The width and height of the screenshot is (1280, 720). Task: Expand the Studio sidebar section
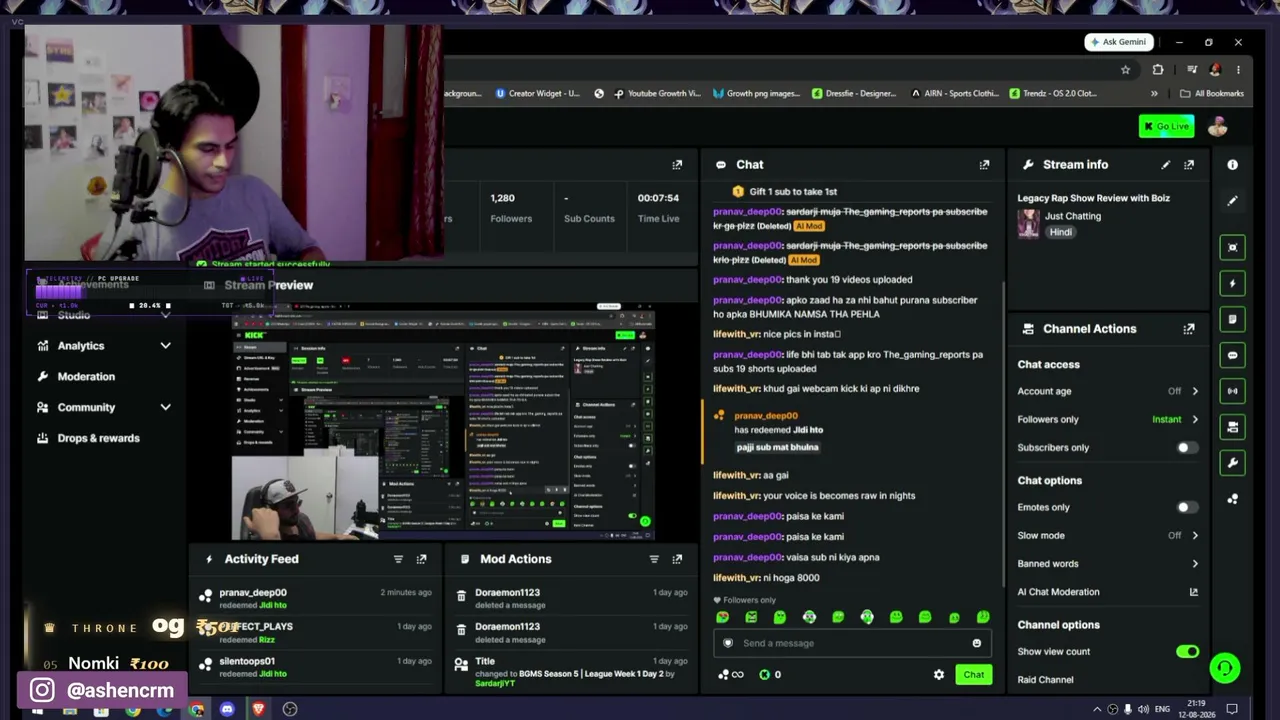coord(165,315)
